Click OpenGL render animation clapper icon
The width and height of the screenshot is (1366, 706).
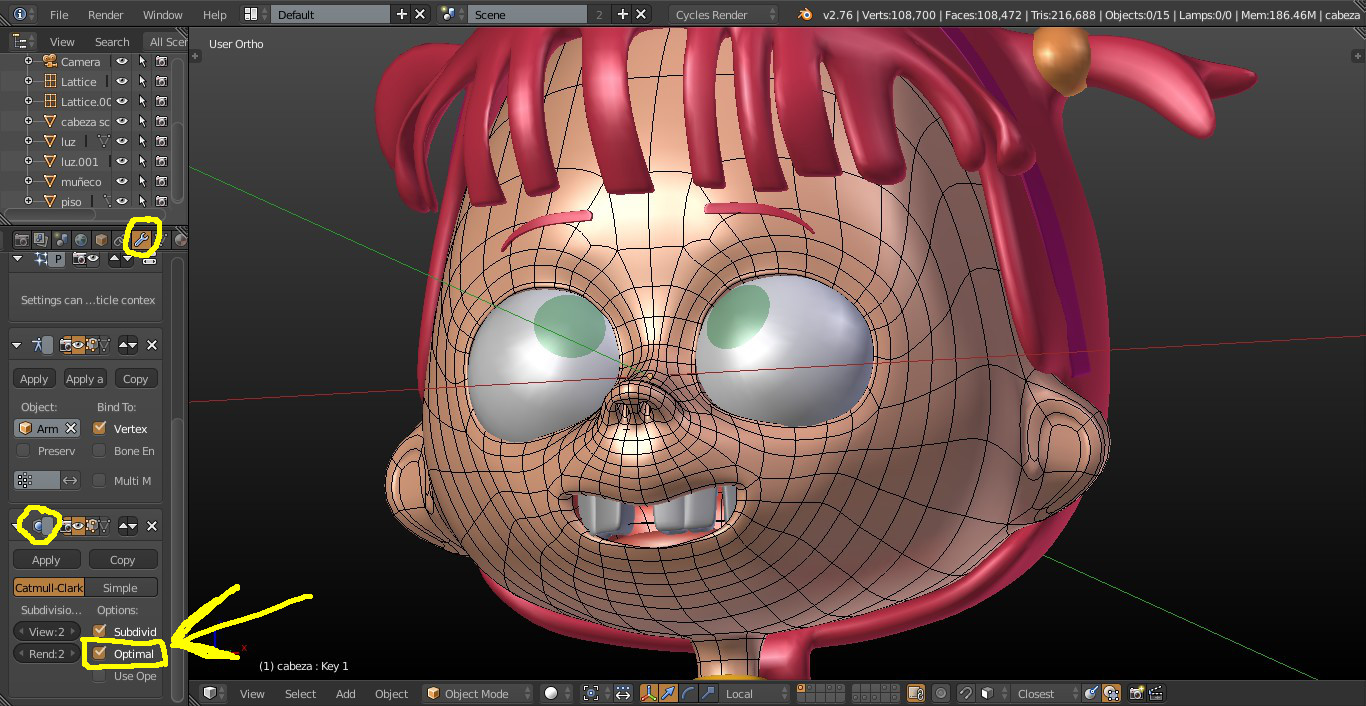[x=1155, y=693]
